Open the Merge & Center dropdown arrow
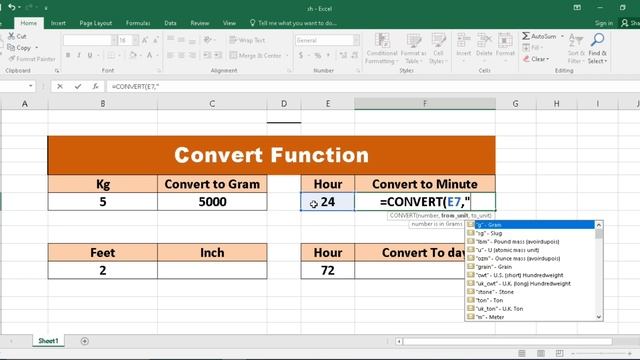The width and height of the screenshot is (640, 360). point(287,55)
